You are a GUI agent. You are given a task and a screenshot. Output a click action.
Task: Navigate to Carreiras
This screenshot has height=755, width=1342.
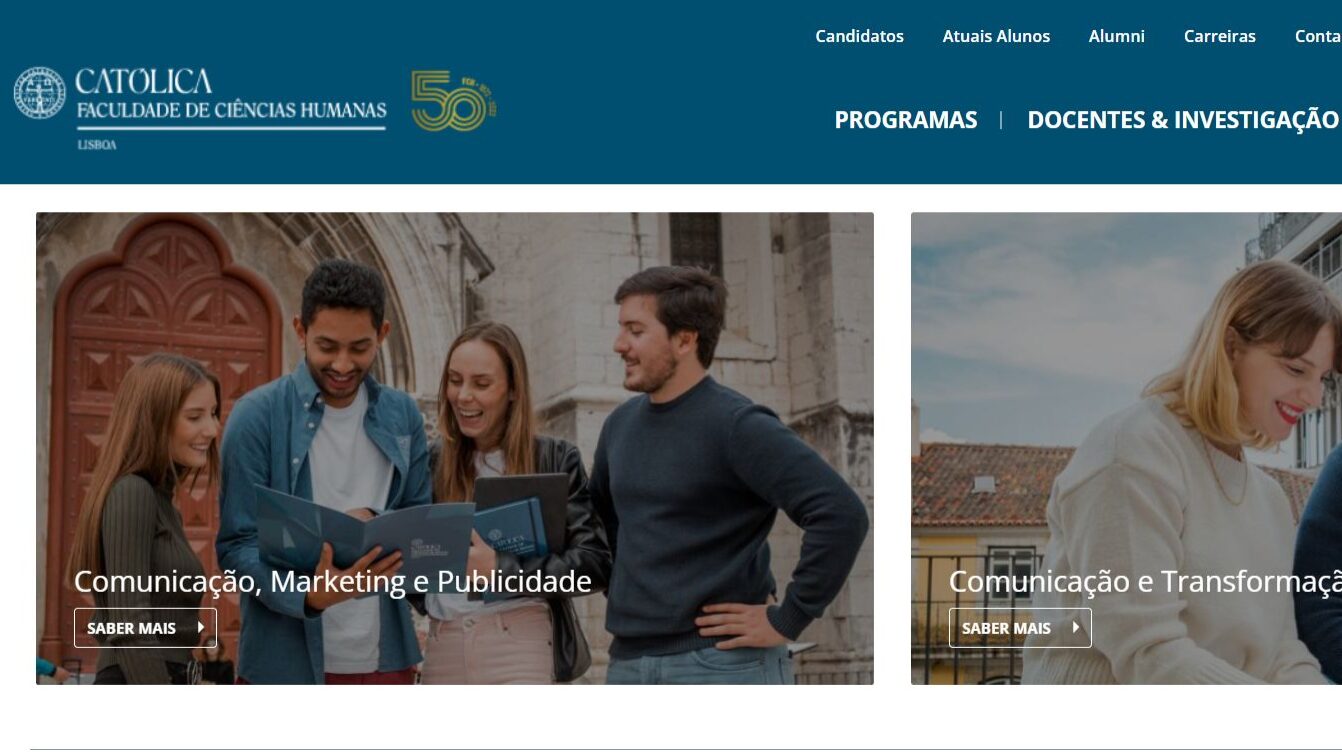click(x=1219, y=36)
